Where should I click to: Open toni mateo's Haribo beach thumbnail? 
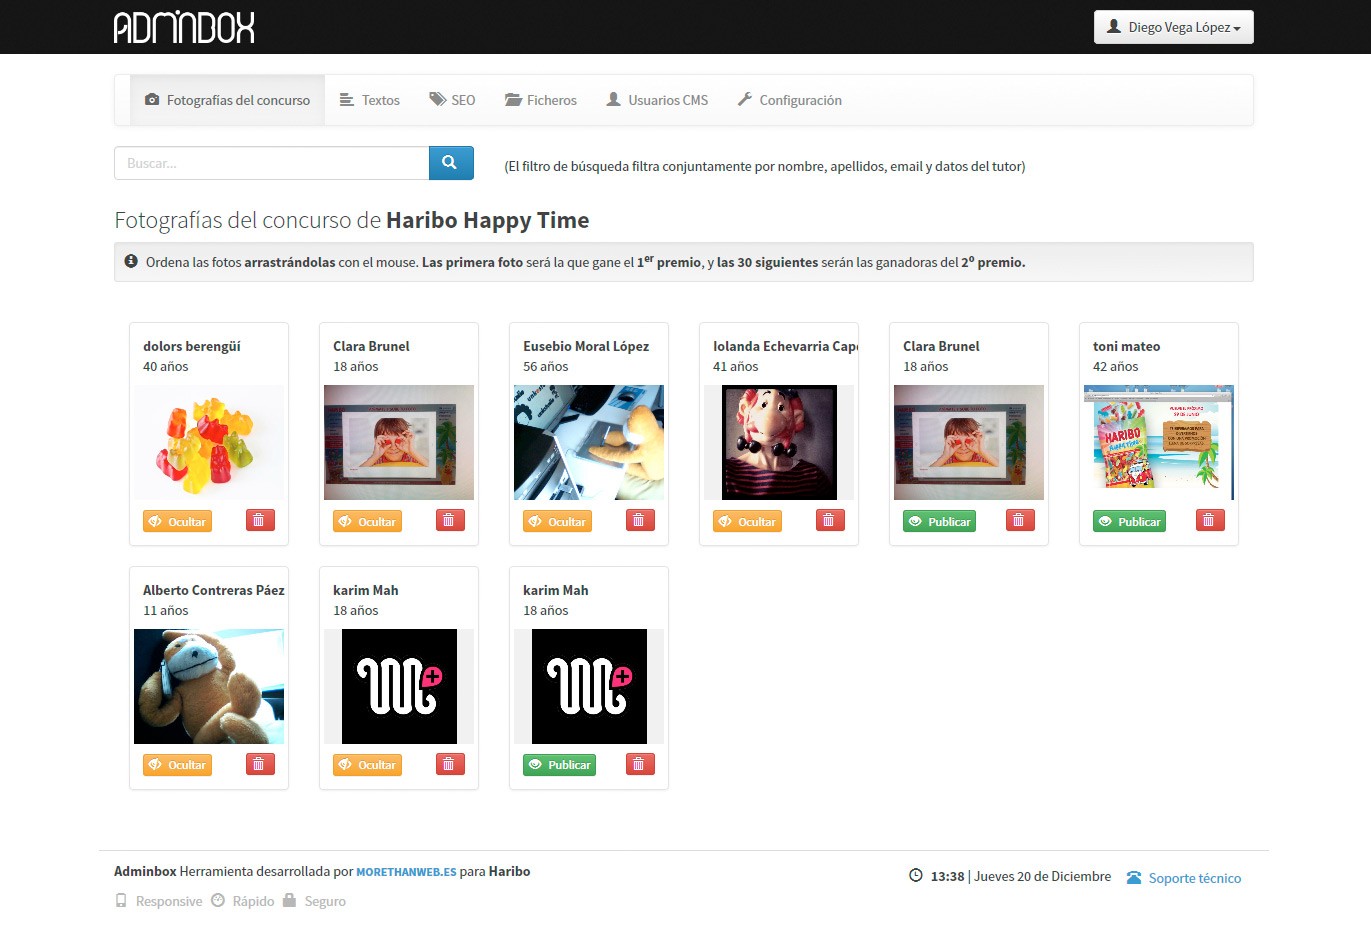coord(1159,442)
